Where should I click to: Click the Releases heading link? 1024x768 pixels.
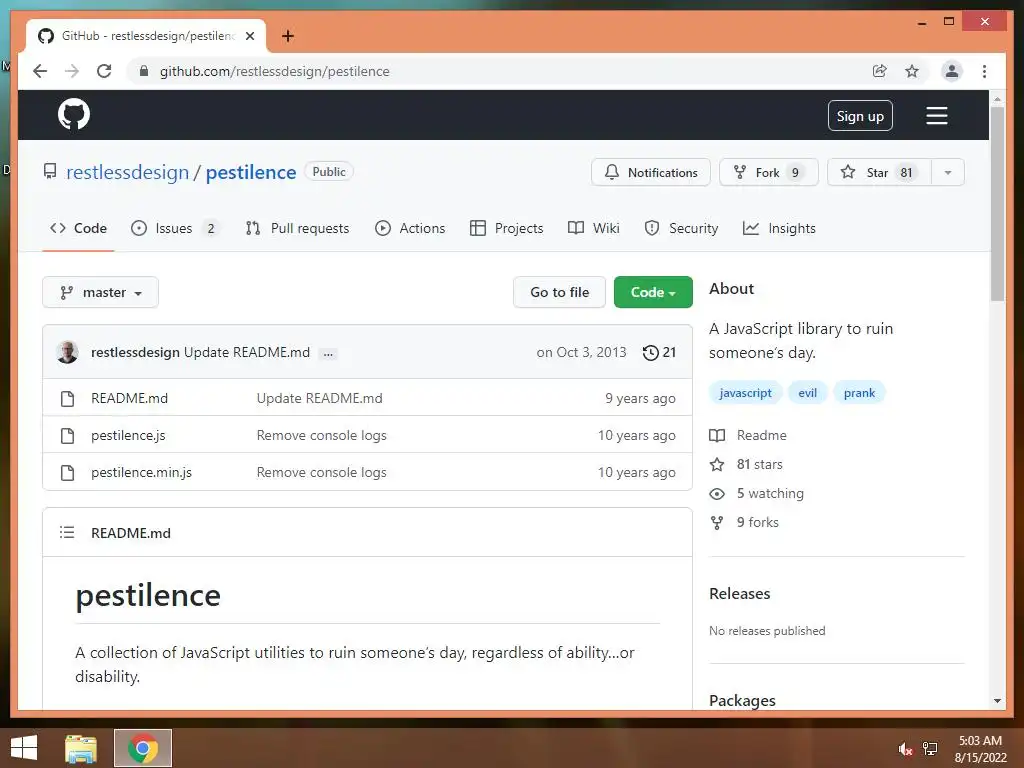click(x=740, y=594)
